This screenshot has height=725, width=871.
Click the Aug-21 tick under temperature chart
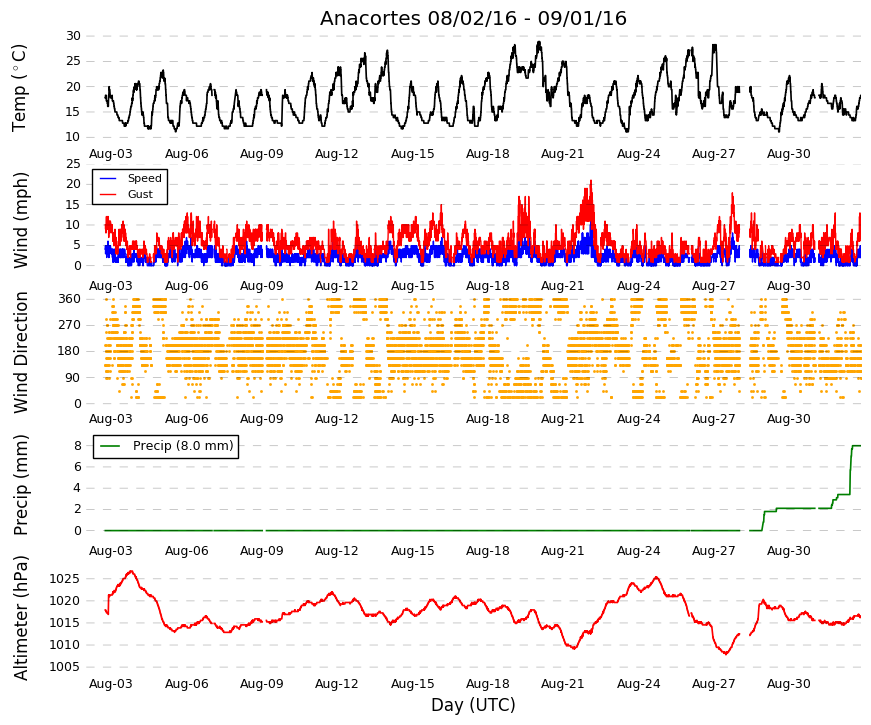563,154
